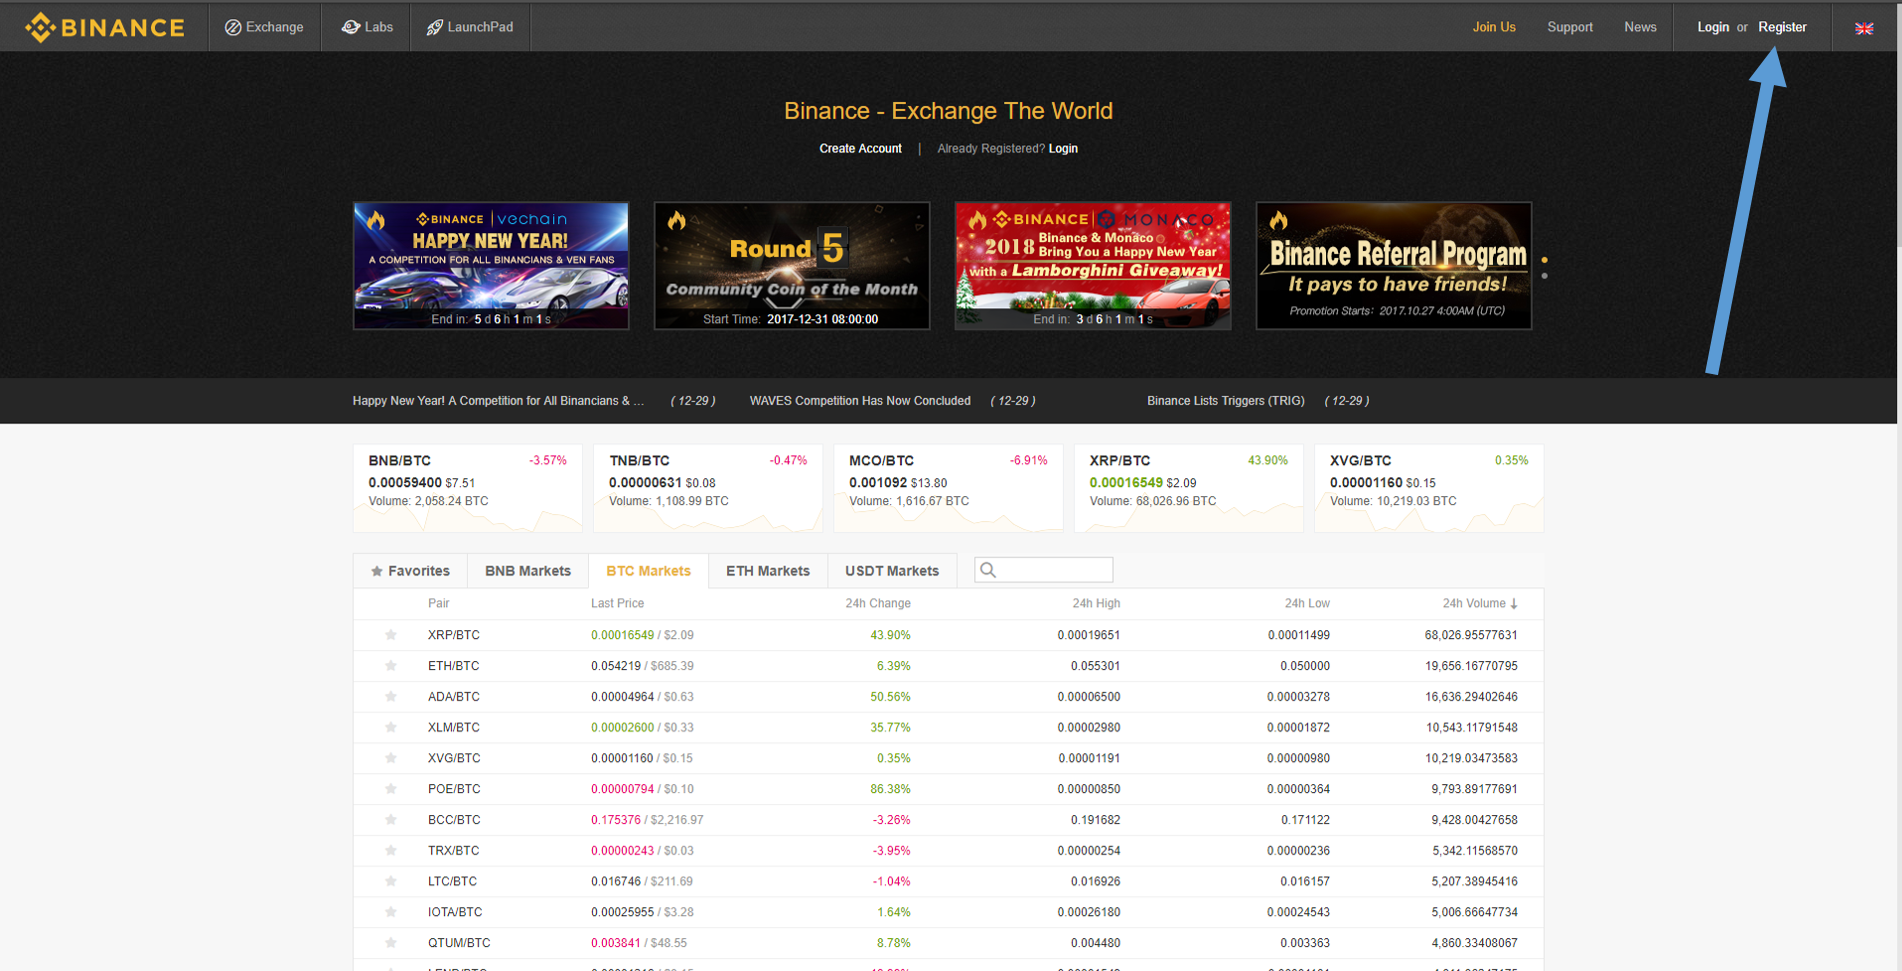Star the QTUM/BTC pair
1902x971 pixels.
(x=391, y=943)
